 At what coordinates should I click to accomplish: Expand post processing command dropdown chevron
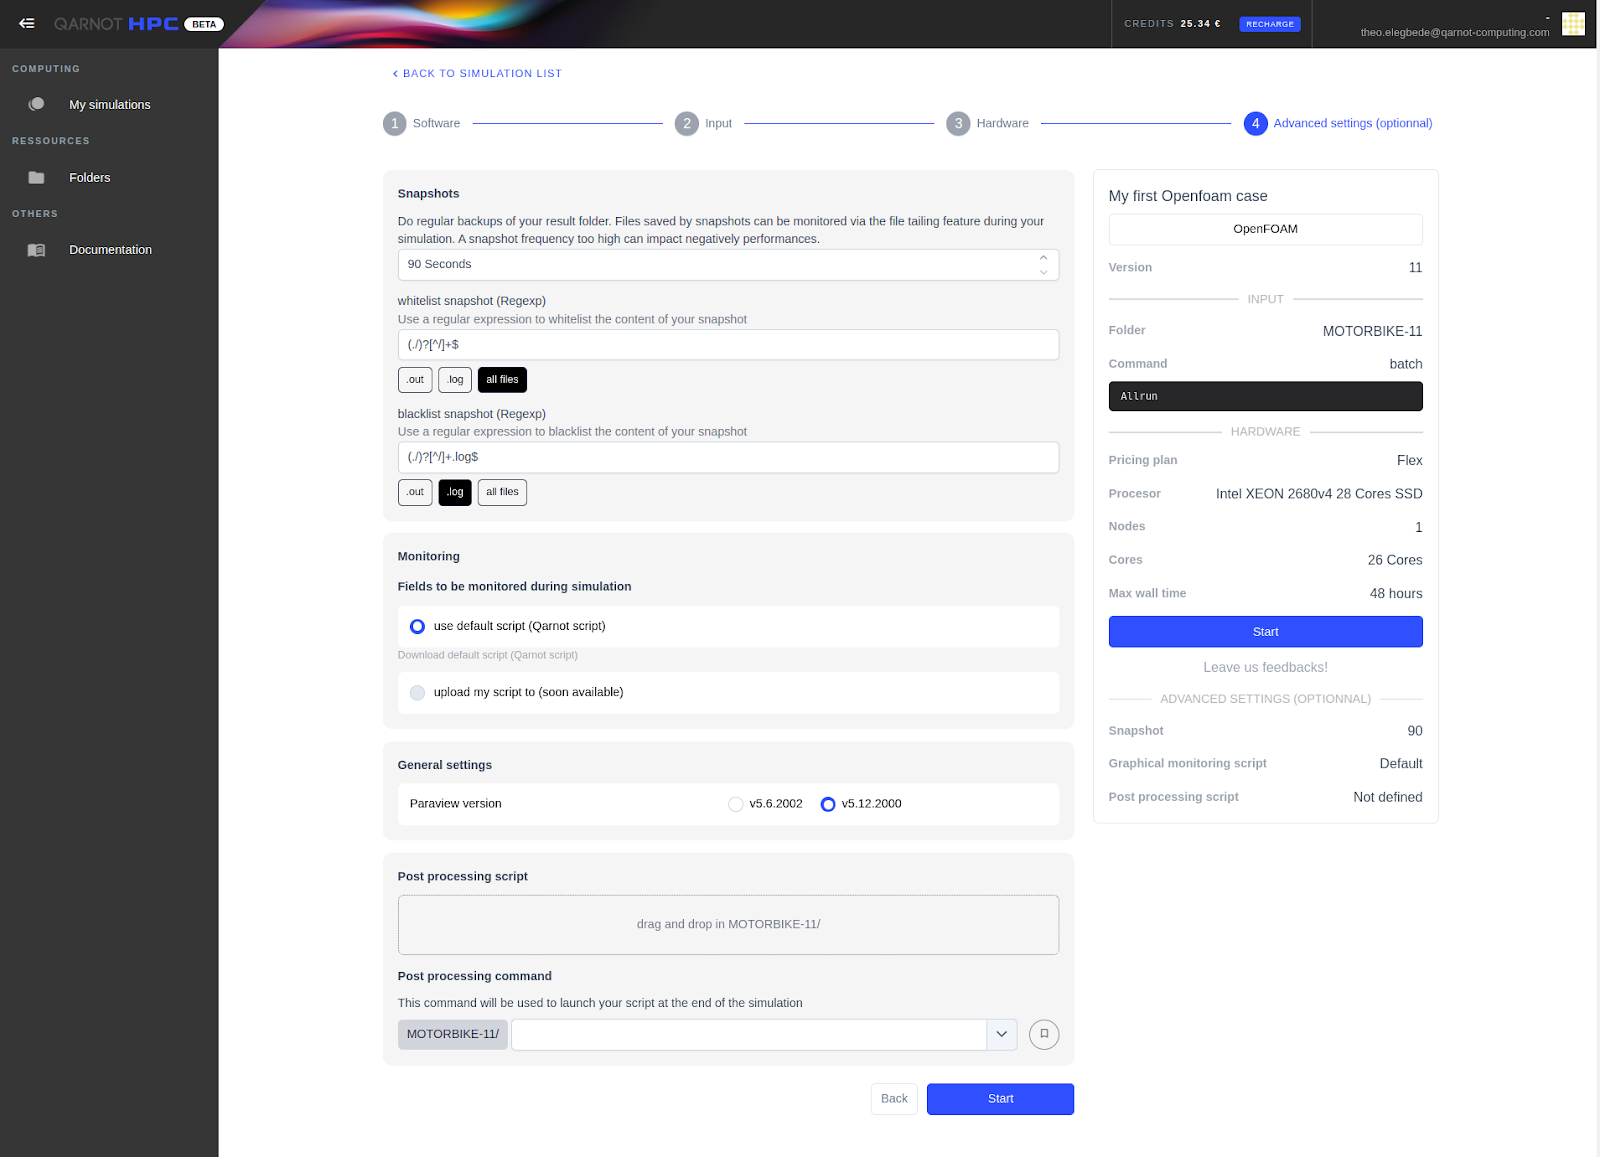[1002, 1034]
